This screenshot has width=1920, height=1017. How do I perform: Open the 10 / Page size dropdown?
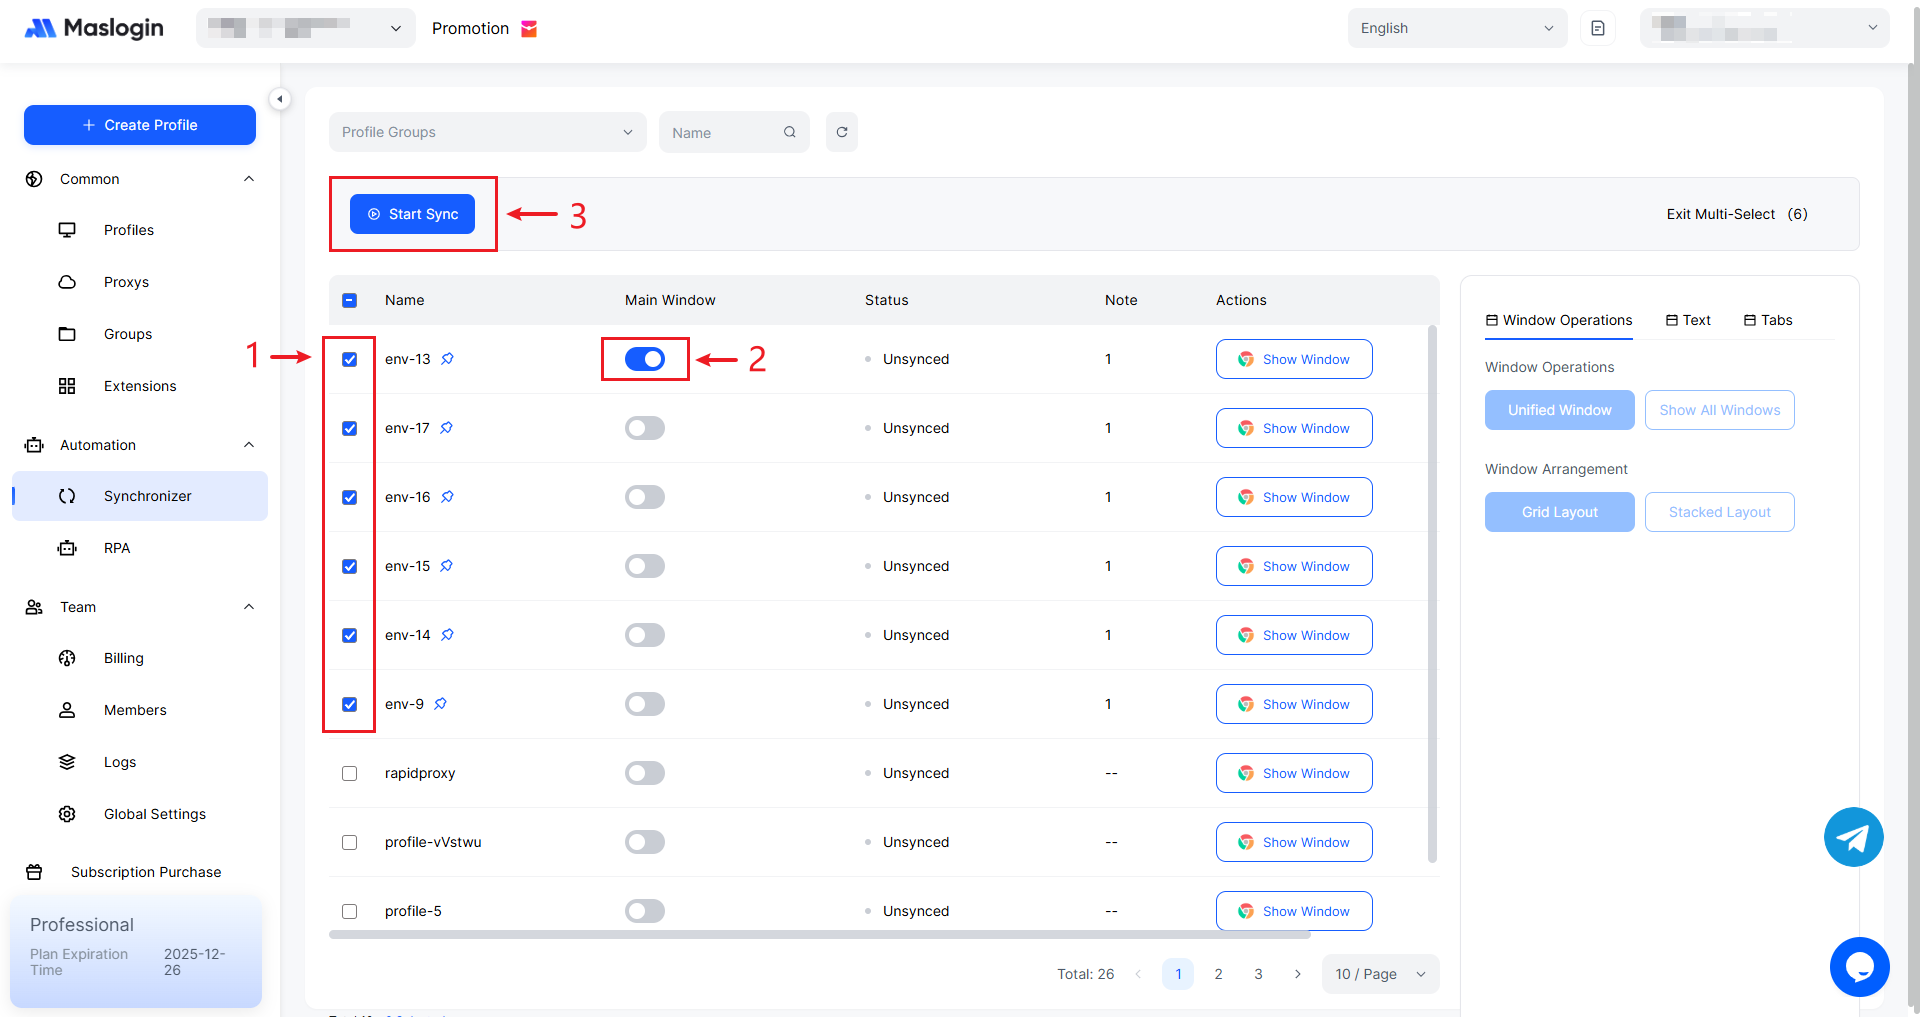[x=1380, y=974]
